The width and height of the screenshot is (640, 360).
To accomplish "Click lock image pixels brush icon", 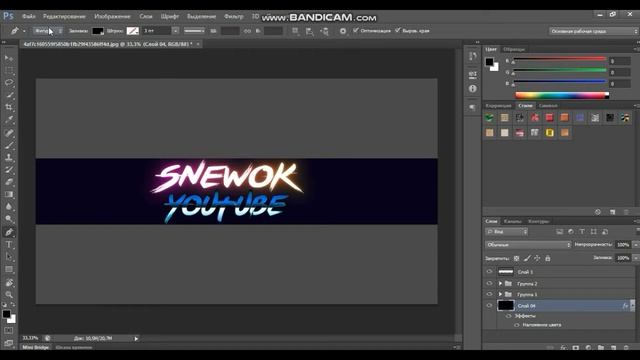I will coord(527,258).
